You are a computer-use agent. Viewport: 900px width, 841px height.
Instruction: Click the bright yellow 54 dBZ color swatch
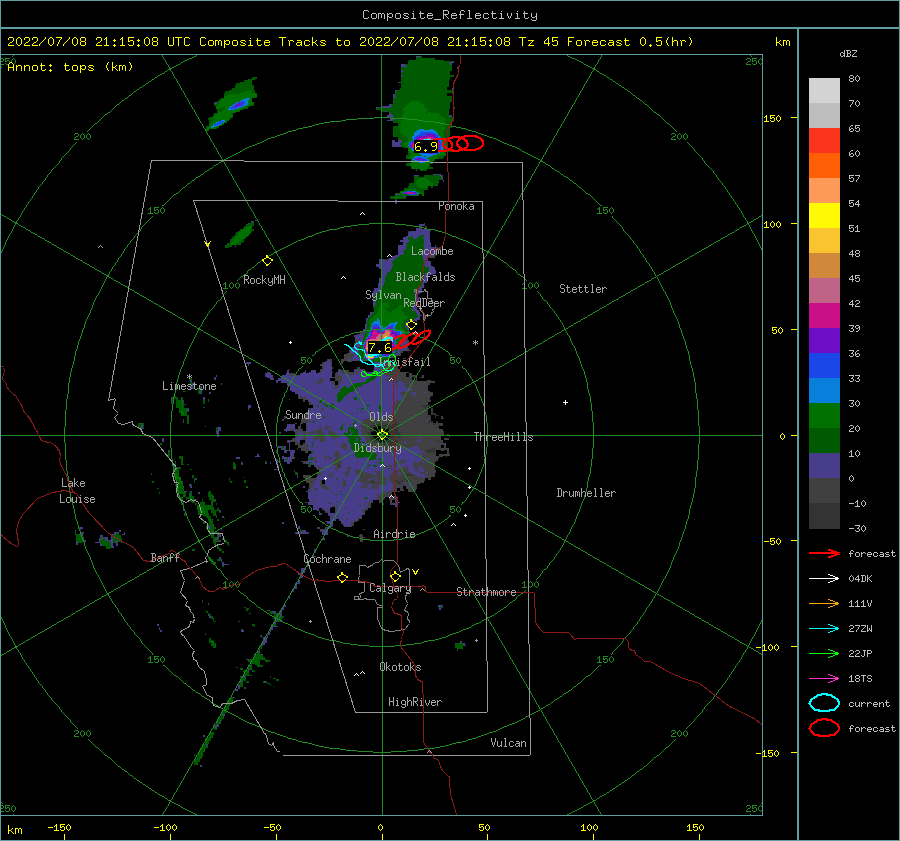824,215
